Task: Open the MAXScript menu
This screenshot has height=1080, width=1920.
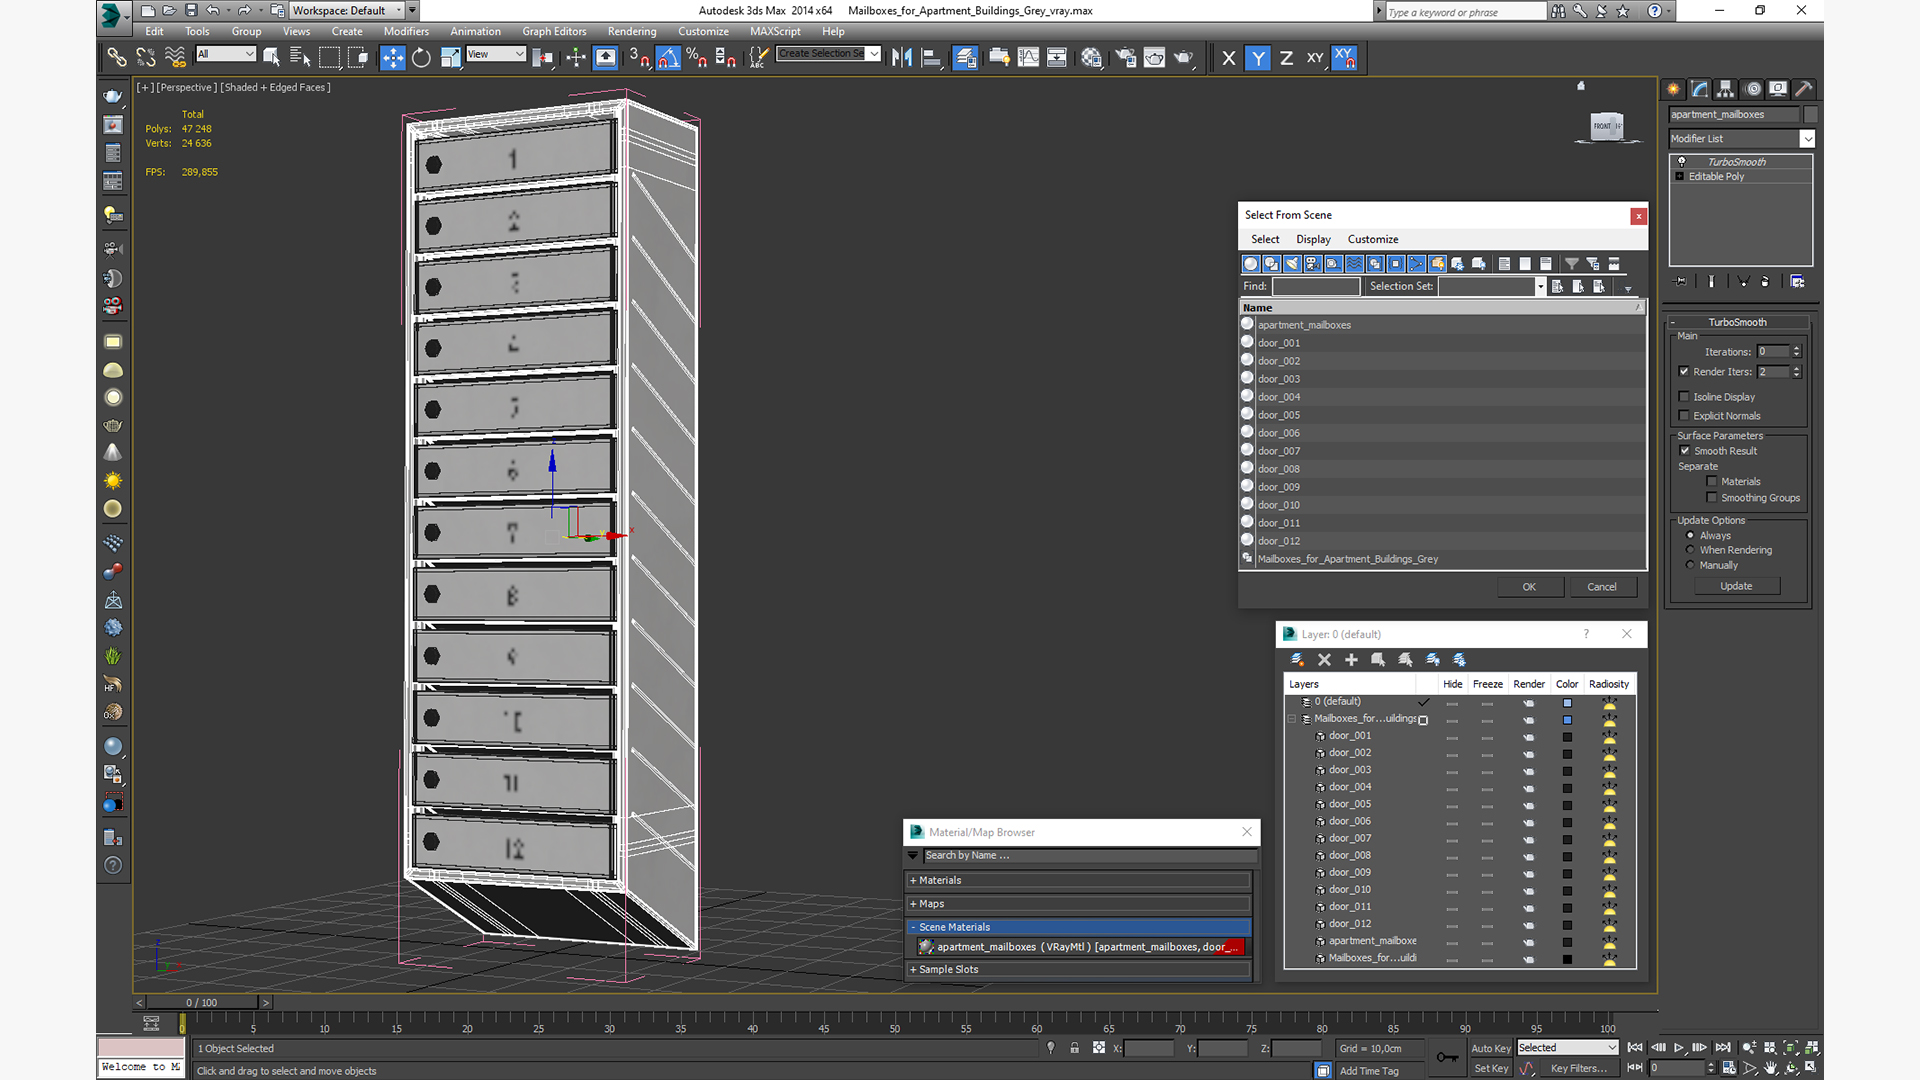Action: click(775, 32)
